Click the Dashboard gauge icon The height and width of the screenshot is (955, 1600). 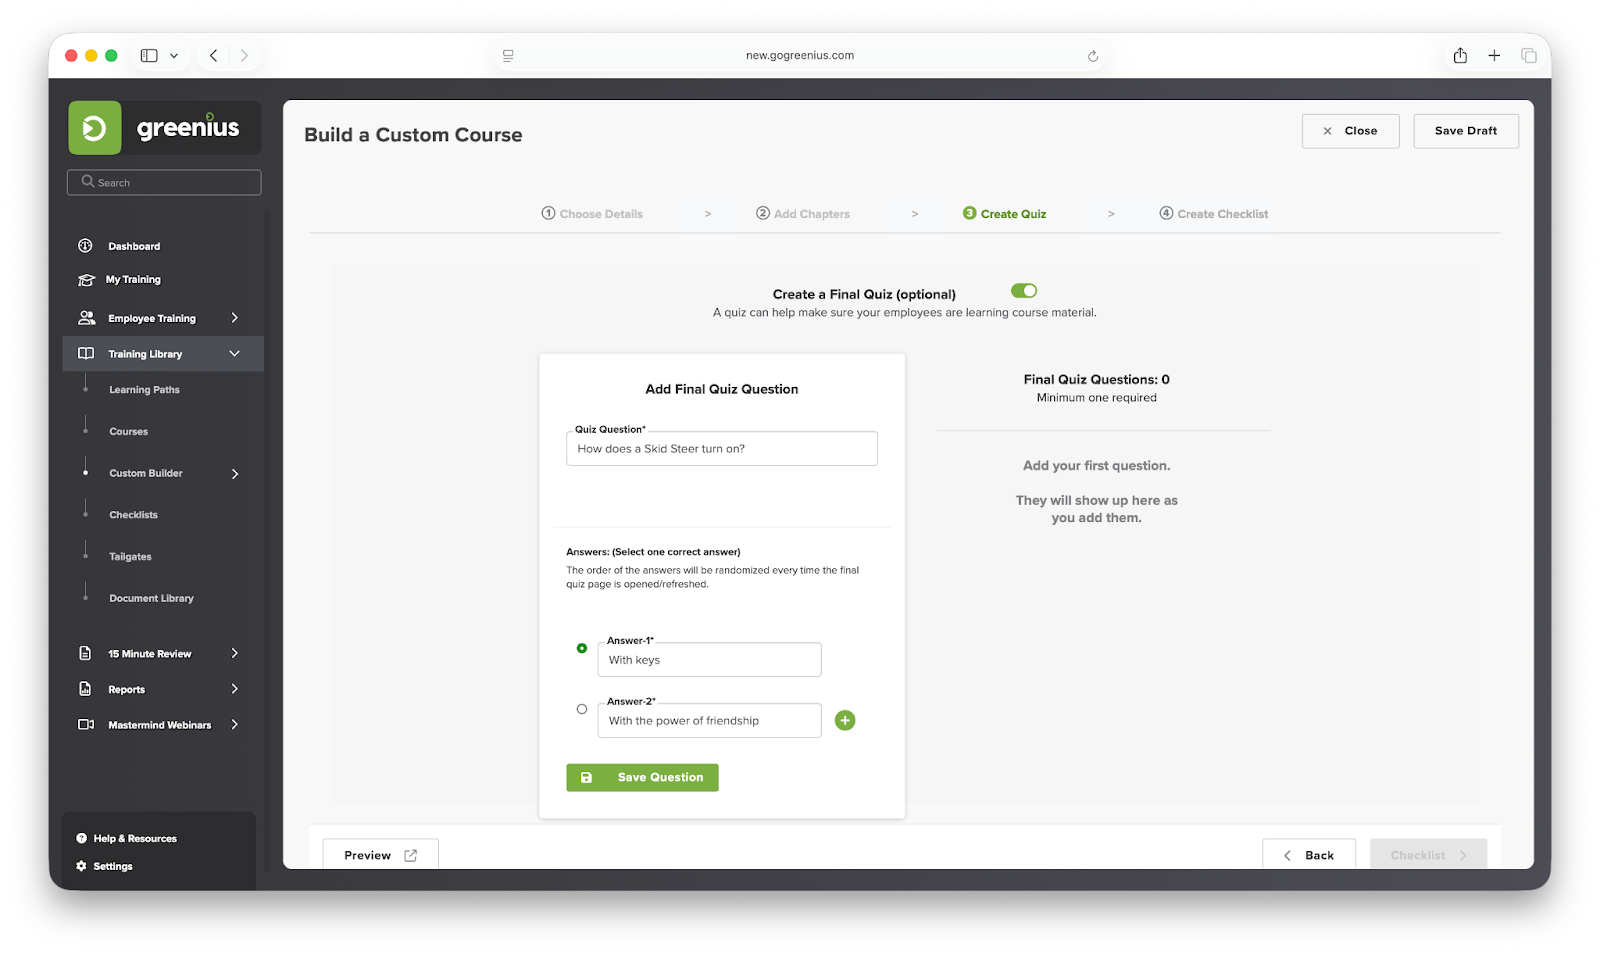(x=86, y=246)
